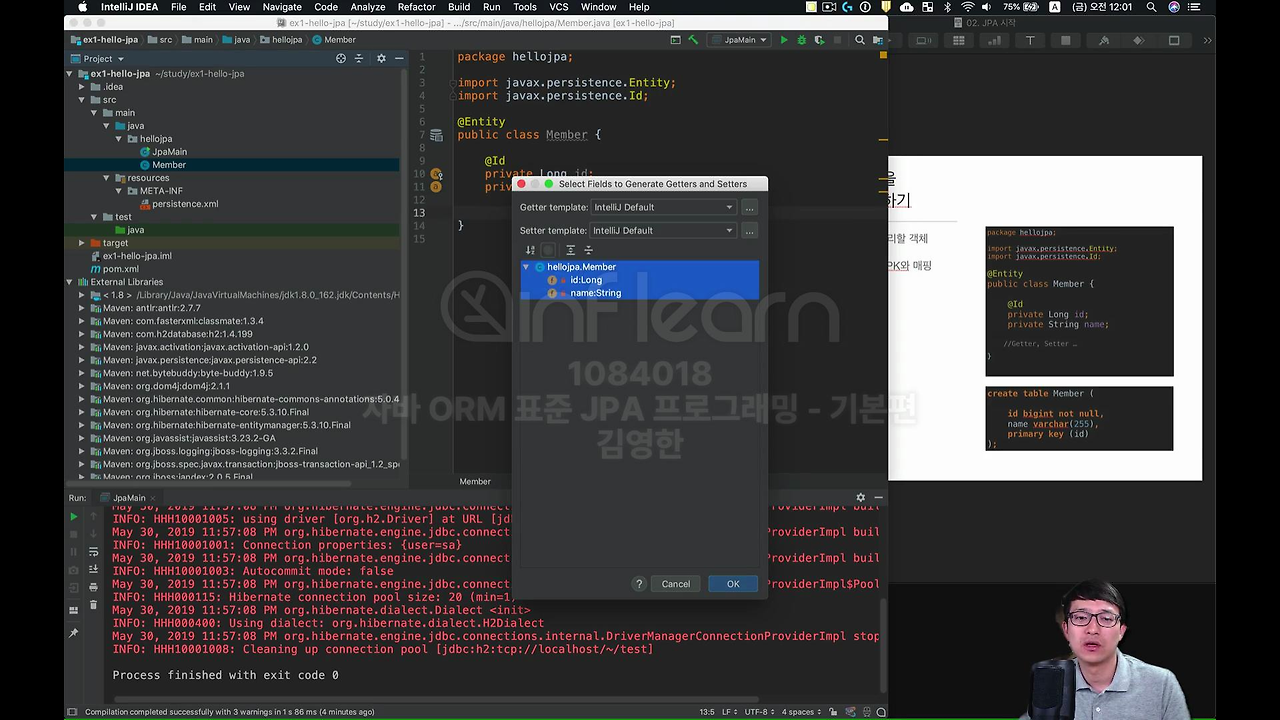Image resolution: width=1280 pixels, height=720 pixels.
Task: Hide the Run panel with its minus icon
Action: 879,497
